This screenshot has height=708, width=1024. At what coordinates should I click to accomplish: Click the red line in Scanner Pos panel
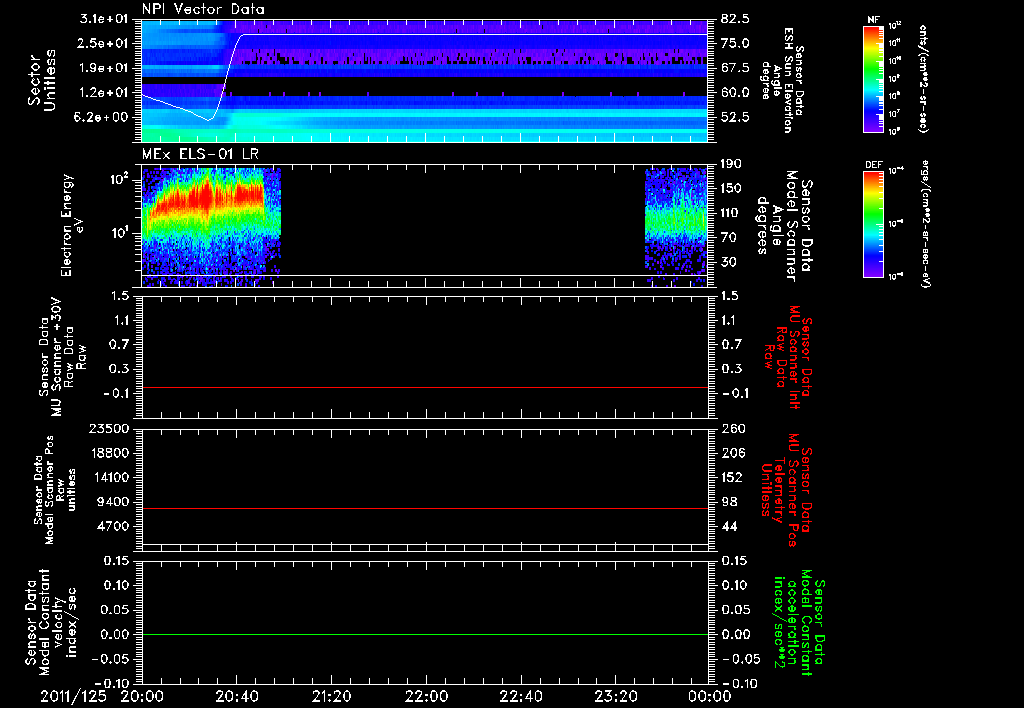click(424, 508)
